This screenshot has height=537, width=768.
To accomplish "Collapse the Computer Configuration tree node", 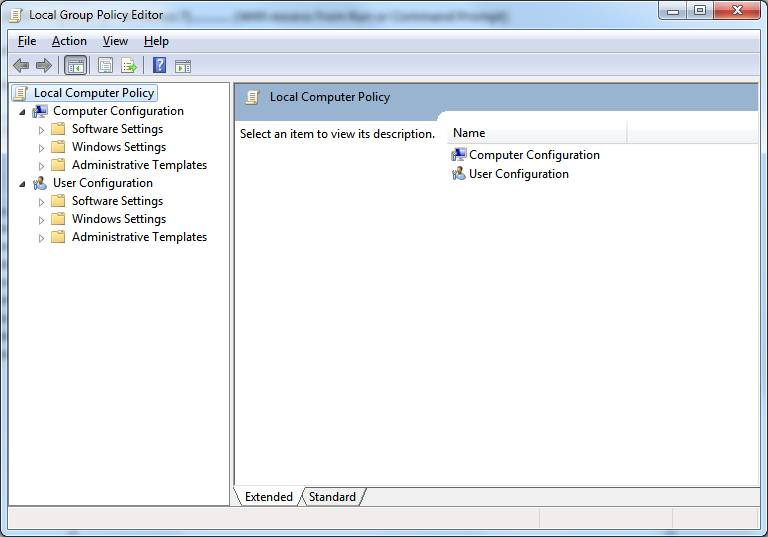I will (x=23, y=112).
